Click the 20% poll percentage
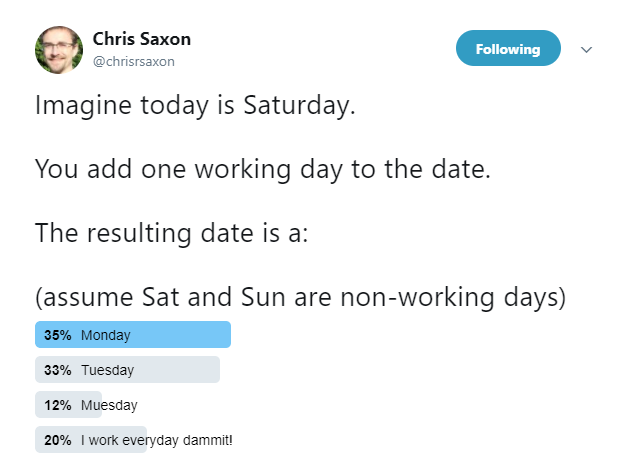The height and width of the screenshot is (464, 627). click(57, 440)
